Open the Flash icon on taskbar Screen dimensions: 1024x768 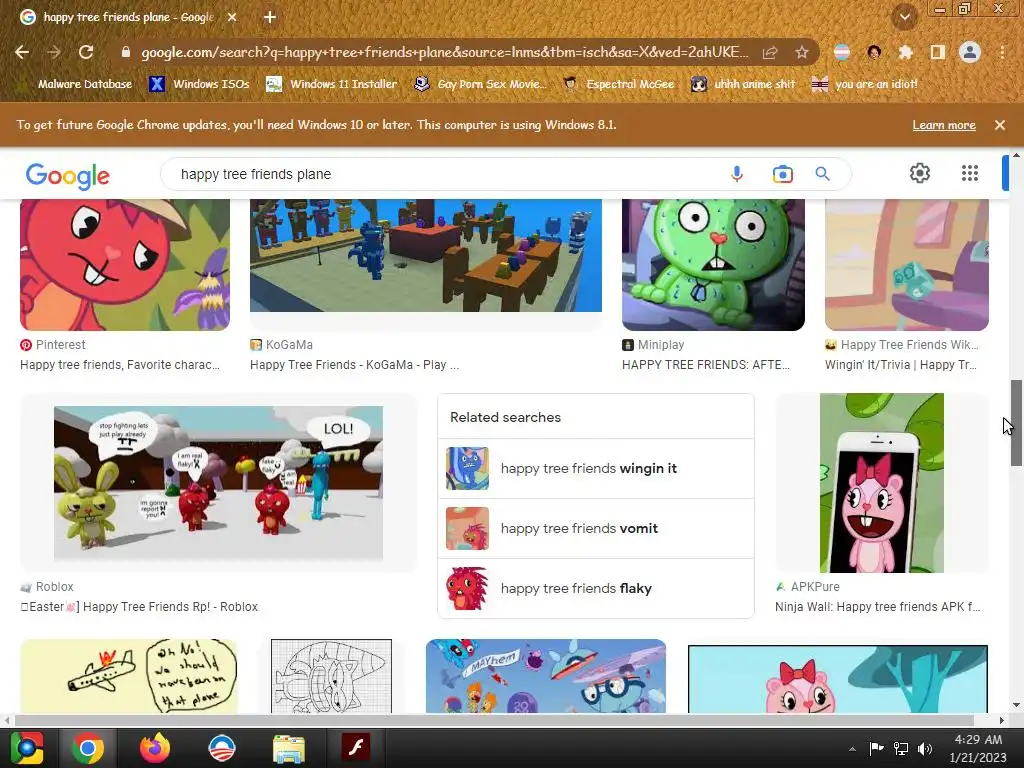point(355,748)
